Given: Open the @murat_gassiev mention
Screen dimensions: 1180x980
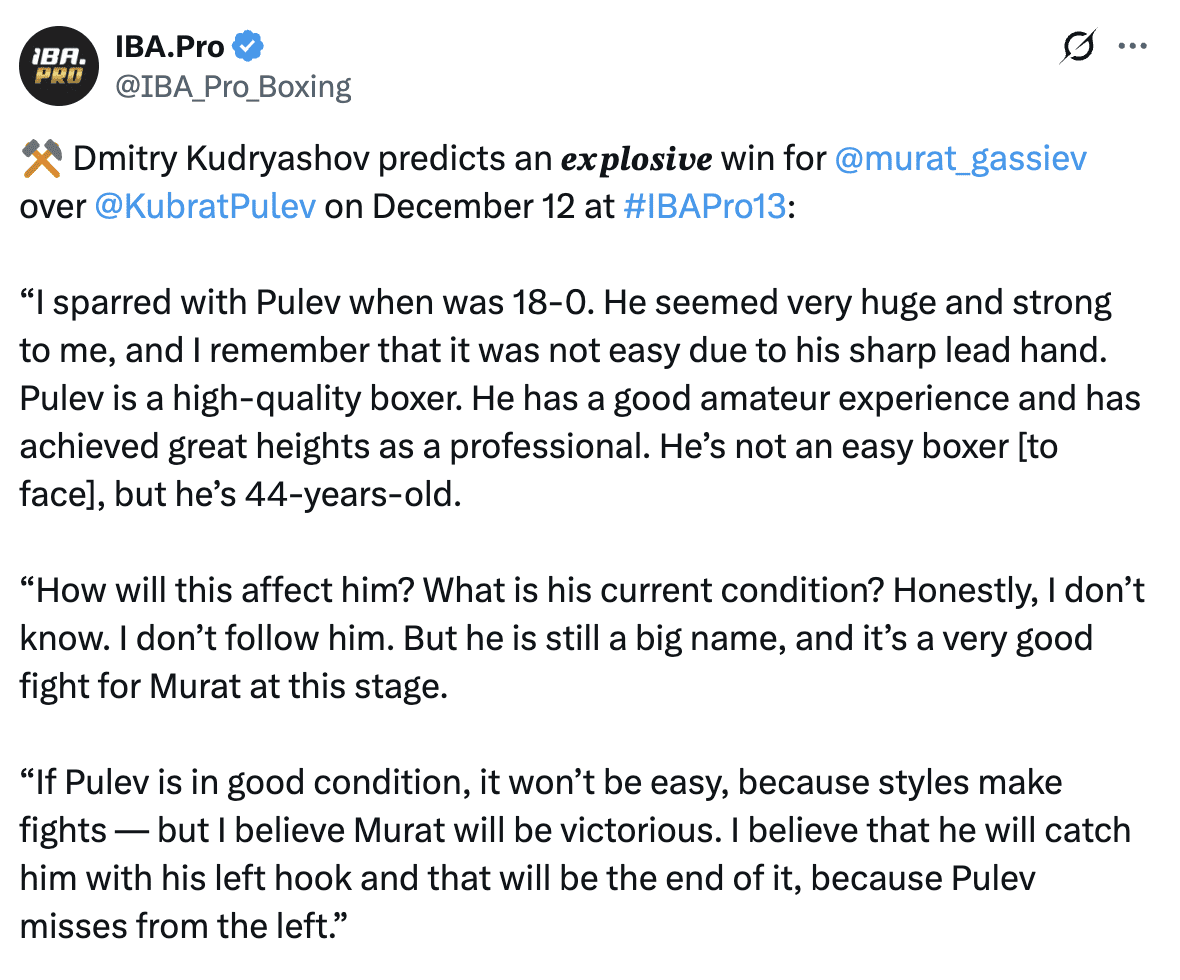Looking at the screenshot, I should [960, 159].
